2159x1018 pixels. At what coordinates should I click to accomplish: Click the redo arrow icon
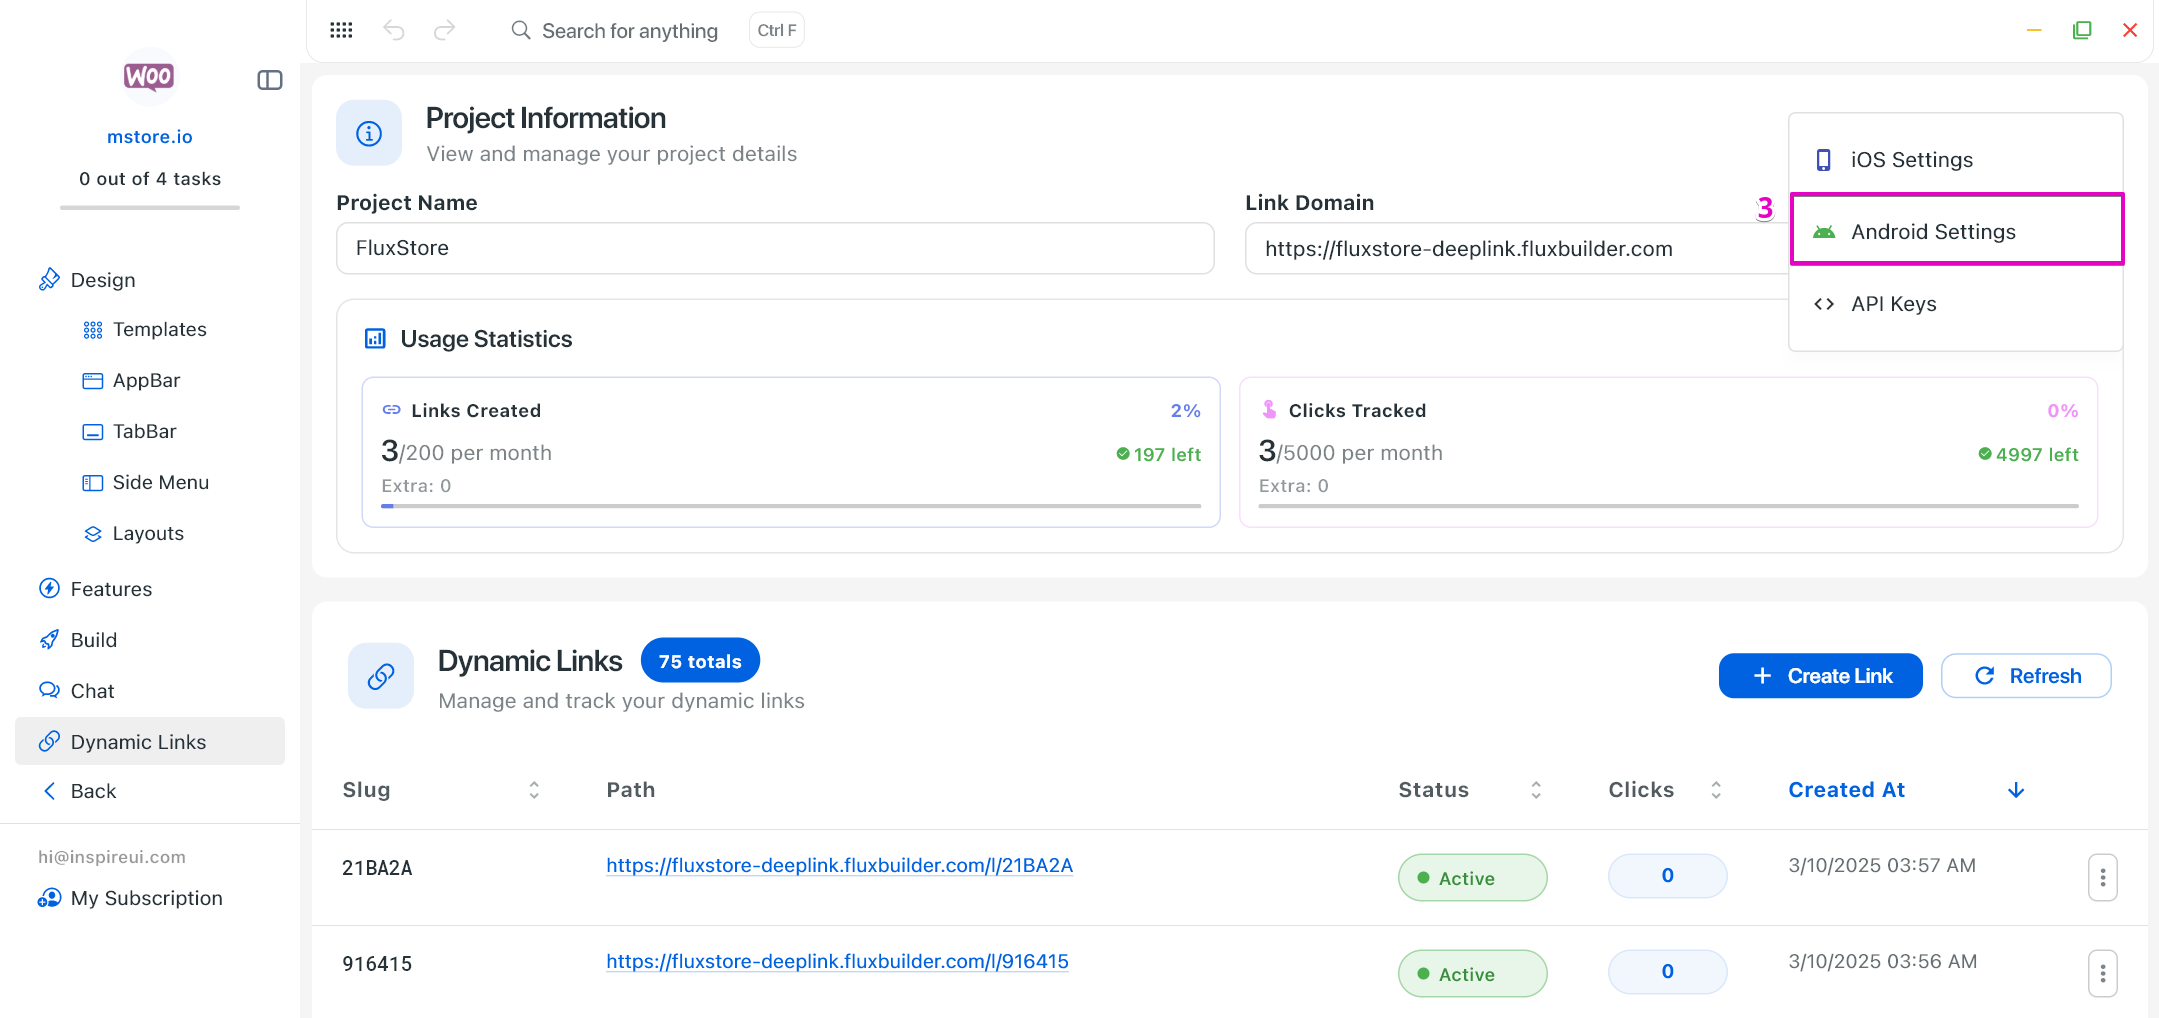point(444,30)
